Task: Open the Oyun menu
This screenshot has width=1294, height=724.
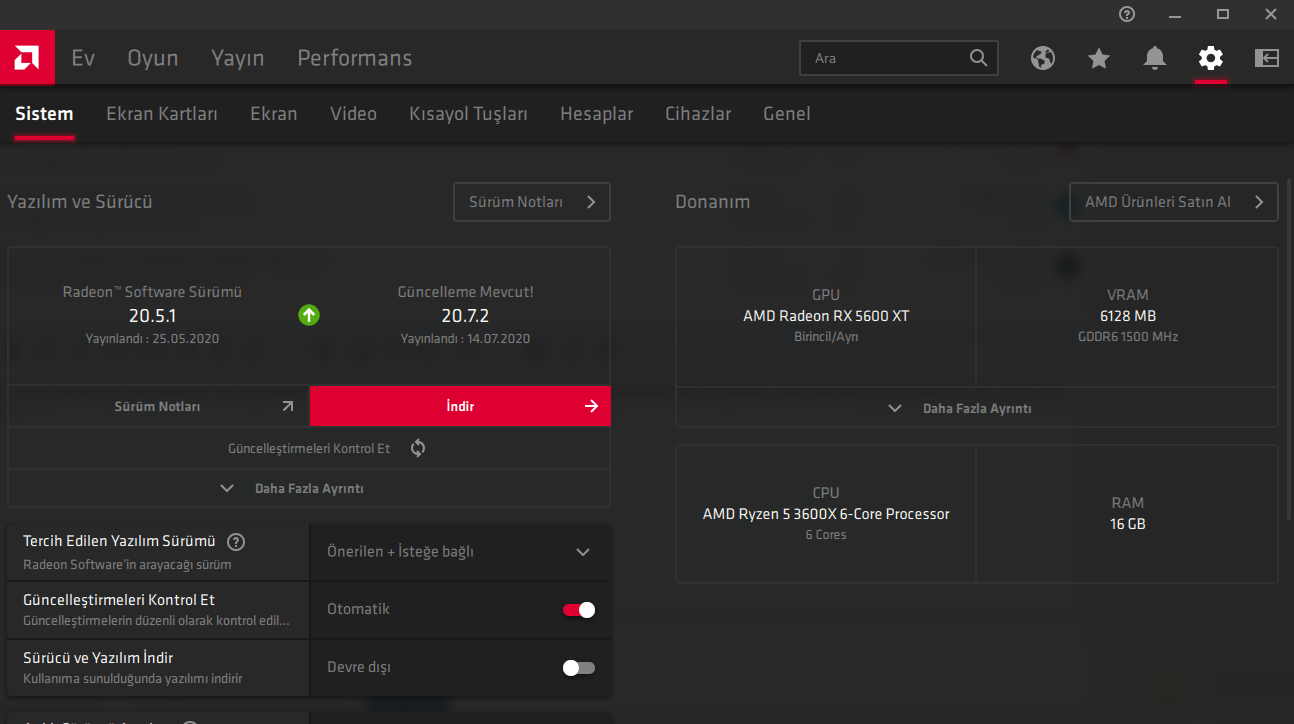Action: click(153, 58)
